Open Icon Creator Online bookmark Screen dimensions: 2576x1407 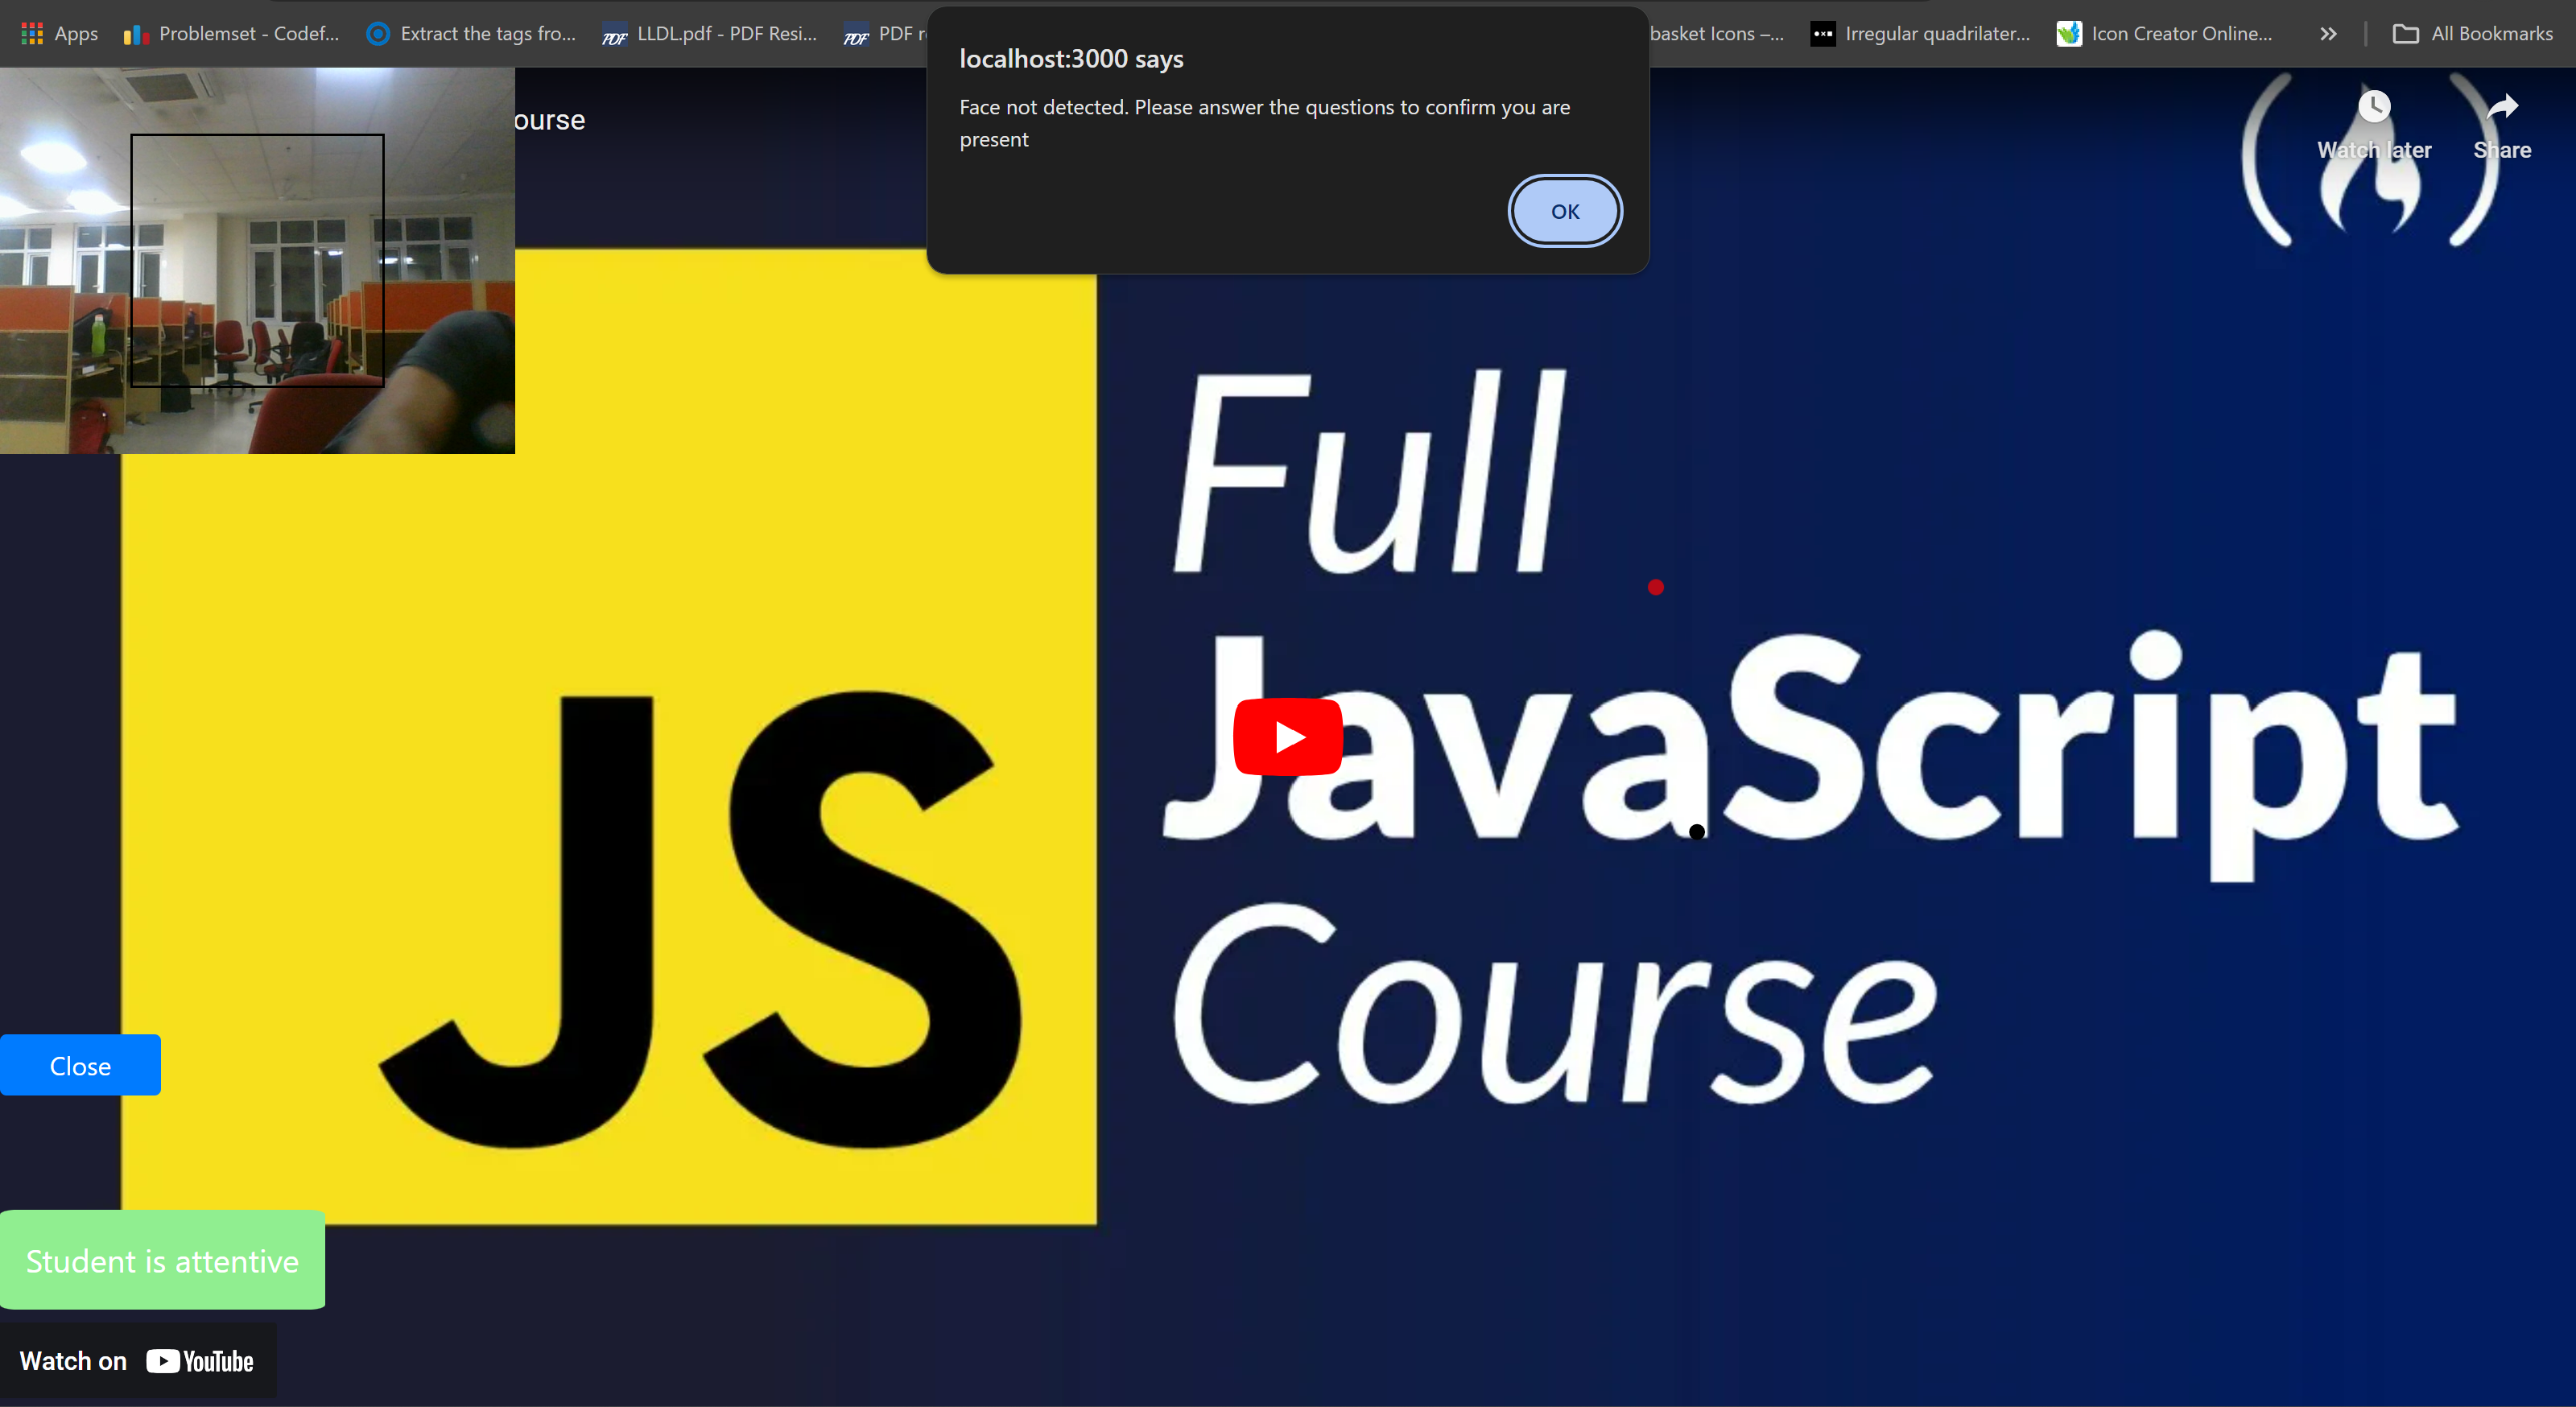[2166, 33]
